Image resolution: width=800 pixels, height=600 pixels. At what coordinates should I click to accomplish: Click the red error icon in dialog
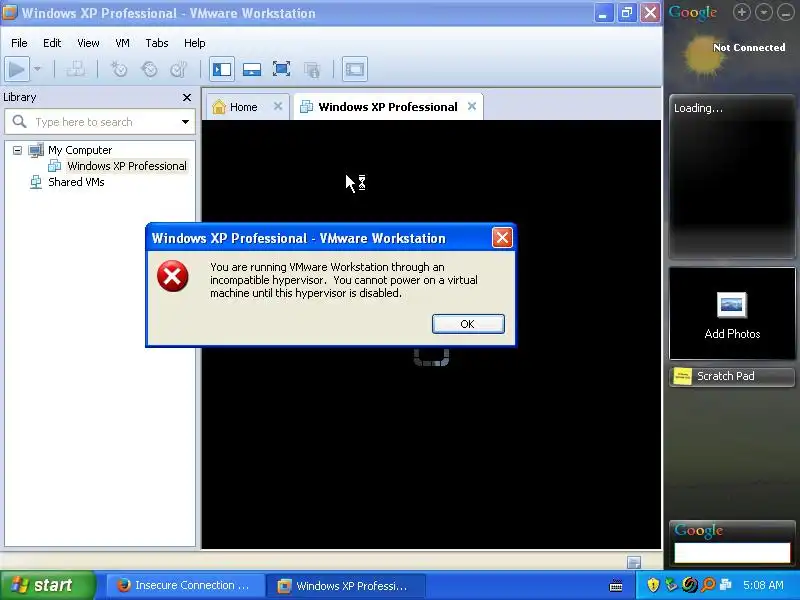(x=172, y=276)
